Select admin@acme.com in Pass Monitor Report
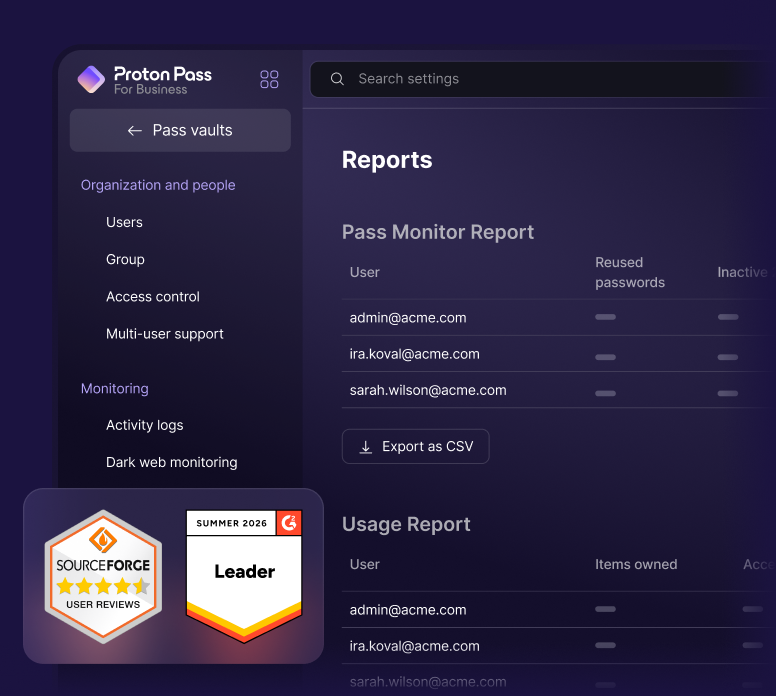The height and width of the screenshot is (696, 776). pyautogui.click(x=408, y=318)
